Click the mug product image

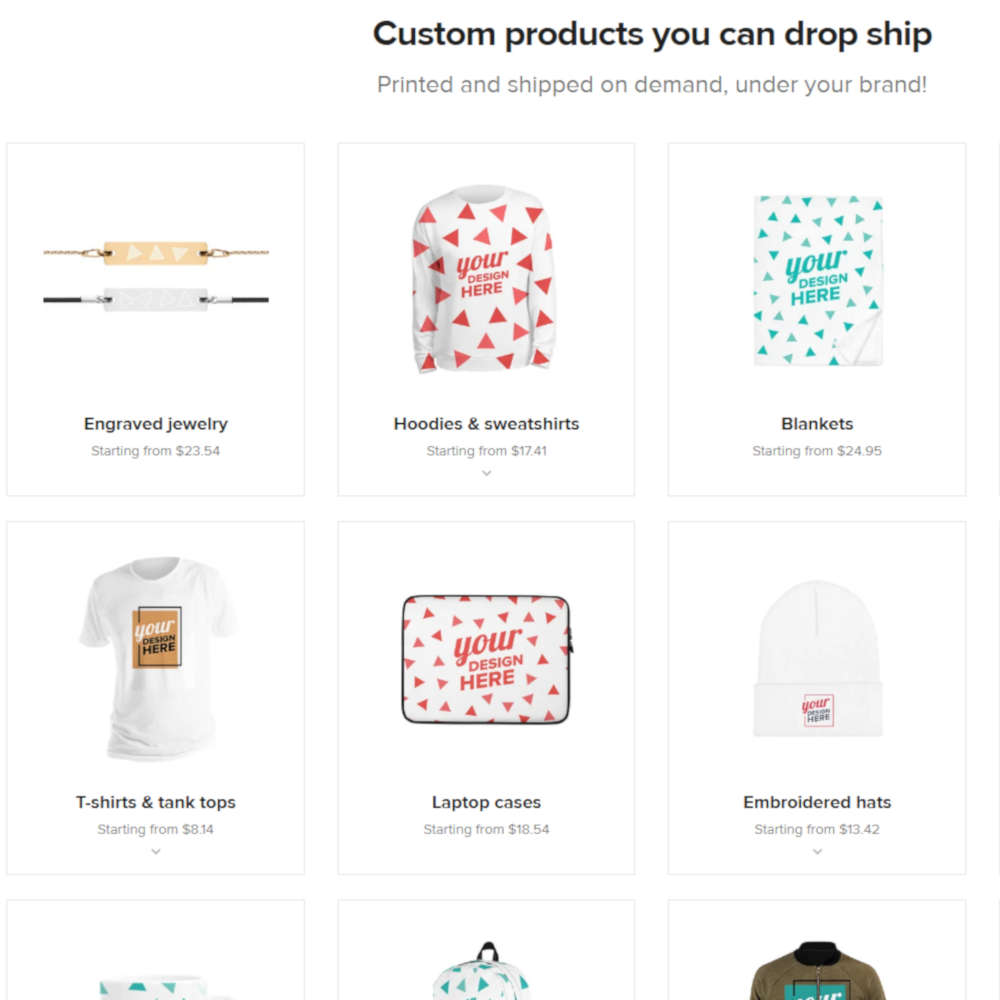click(156, 985)
